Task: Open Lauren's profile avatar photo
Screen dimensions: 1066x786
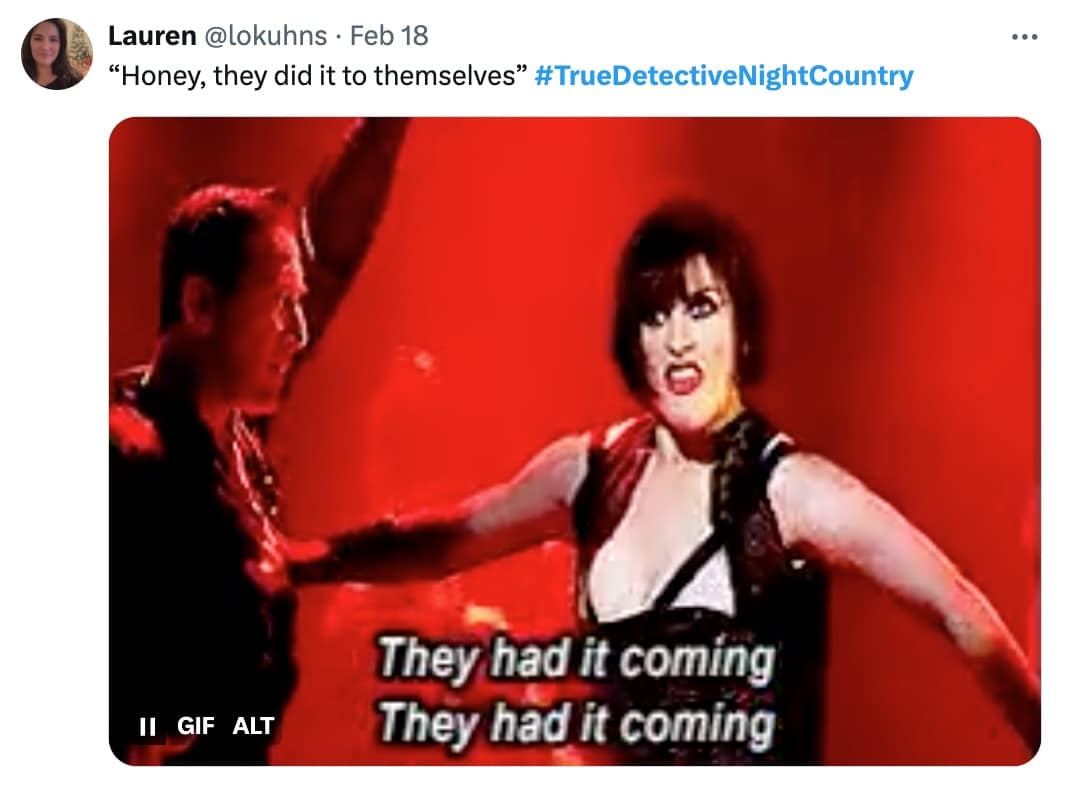Action: pyautogui.click(x=56, y=54)
